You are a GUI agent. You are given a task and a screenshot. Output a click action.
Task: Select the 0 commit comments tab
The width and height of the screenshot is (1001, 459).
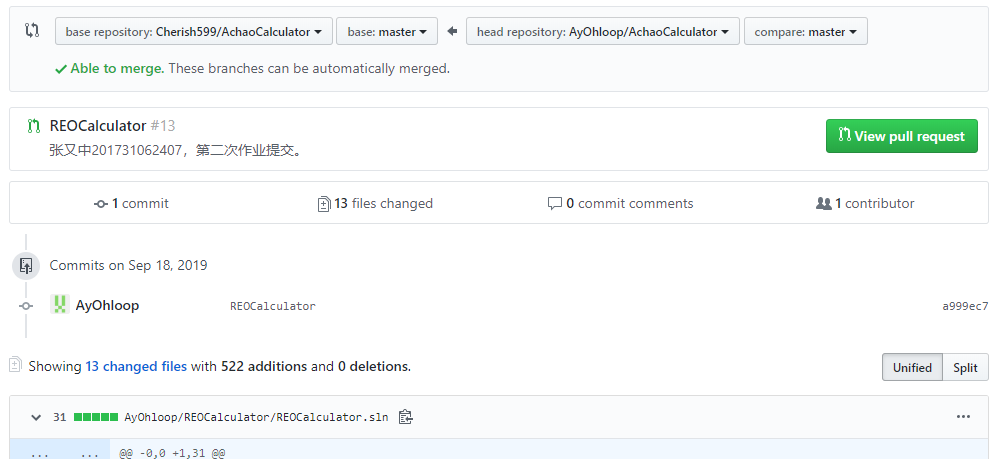click(x=621, y=204)
